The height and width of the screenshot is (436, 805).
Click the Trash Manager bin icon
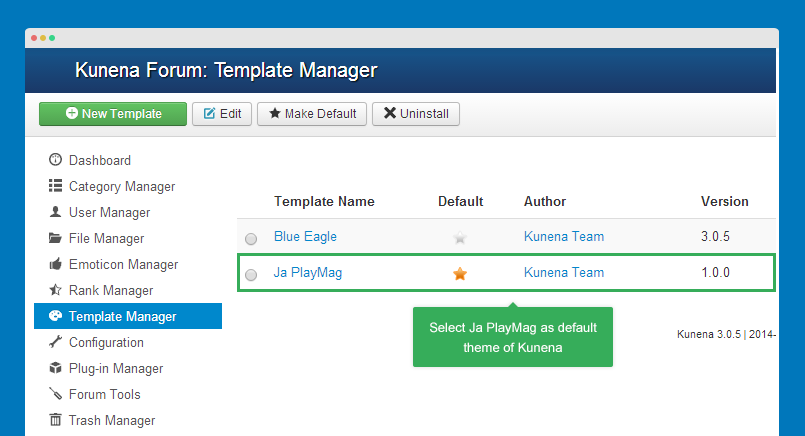click(x=55, y=420)
